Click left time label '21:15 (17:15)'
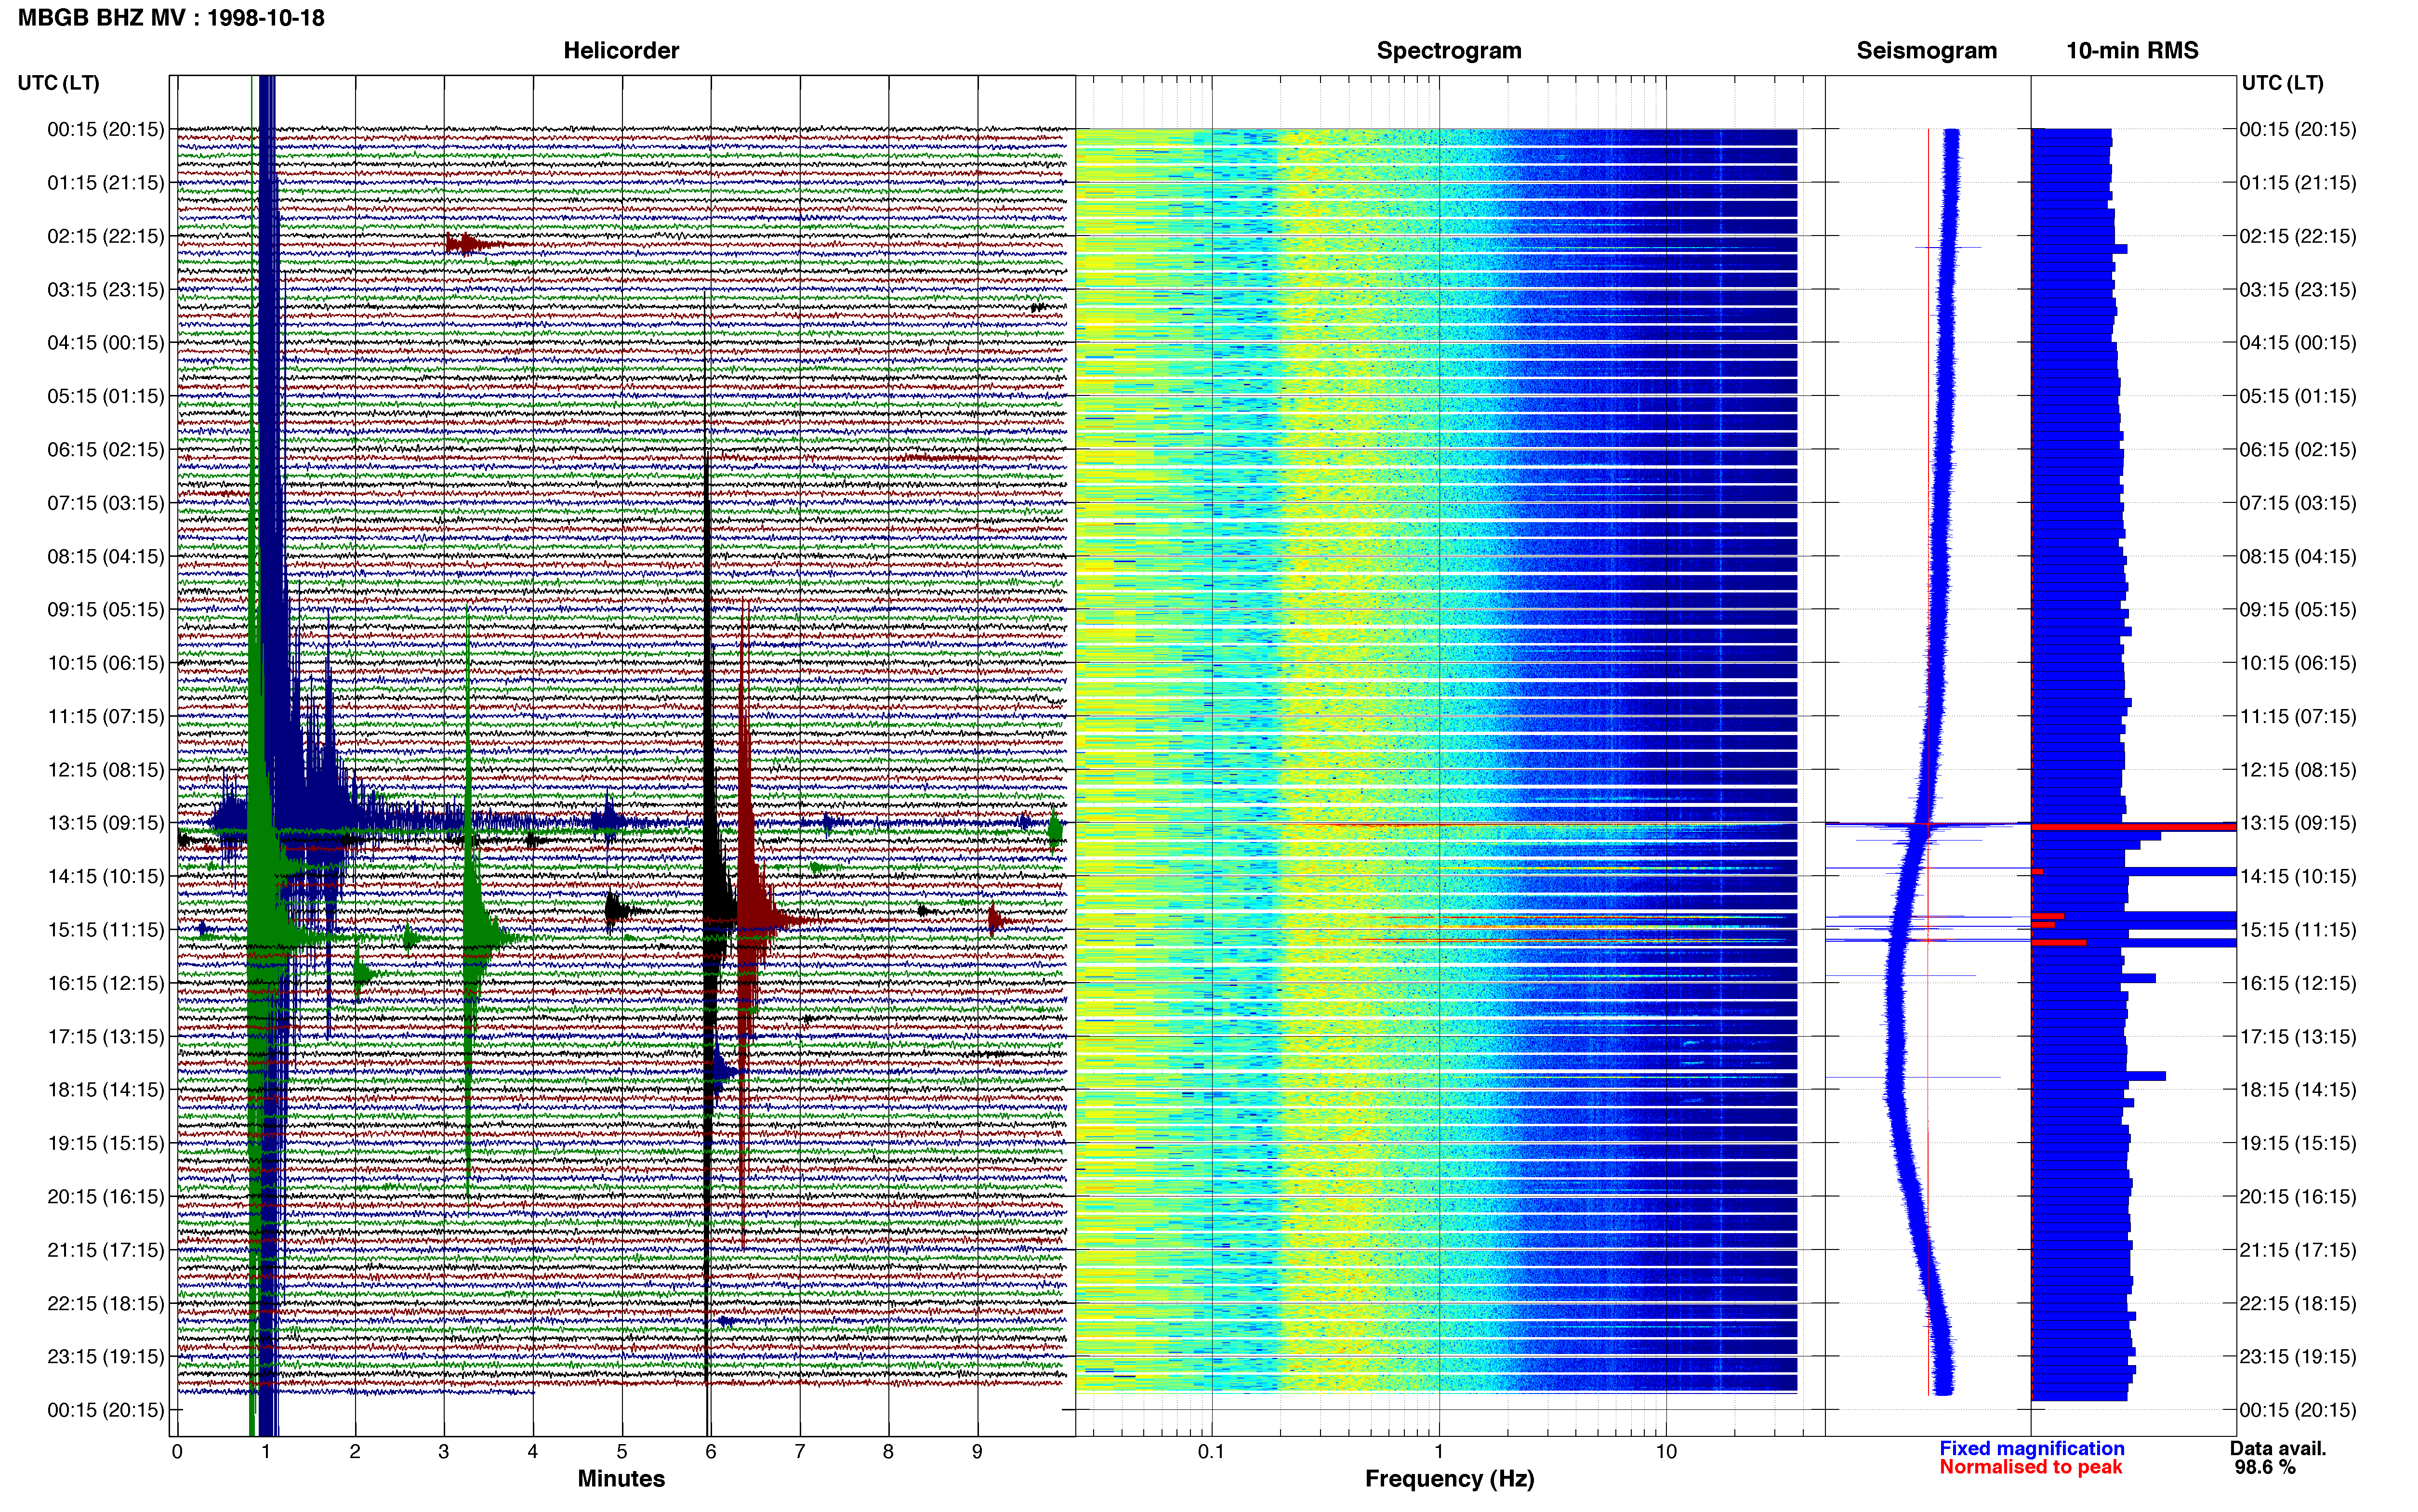2418x1512 pixels. pyautogui.click(x=106, y=1250)
